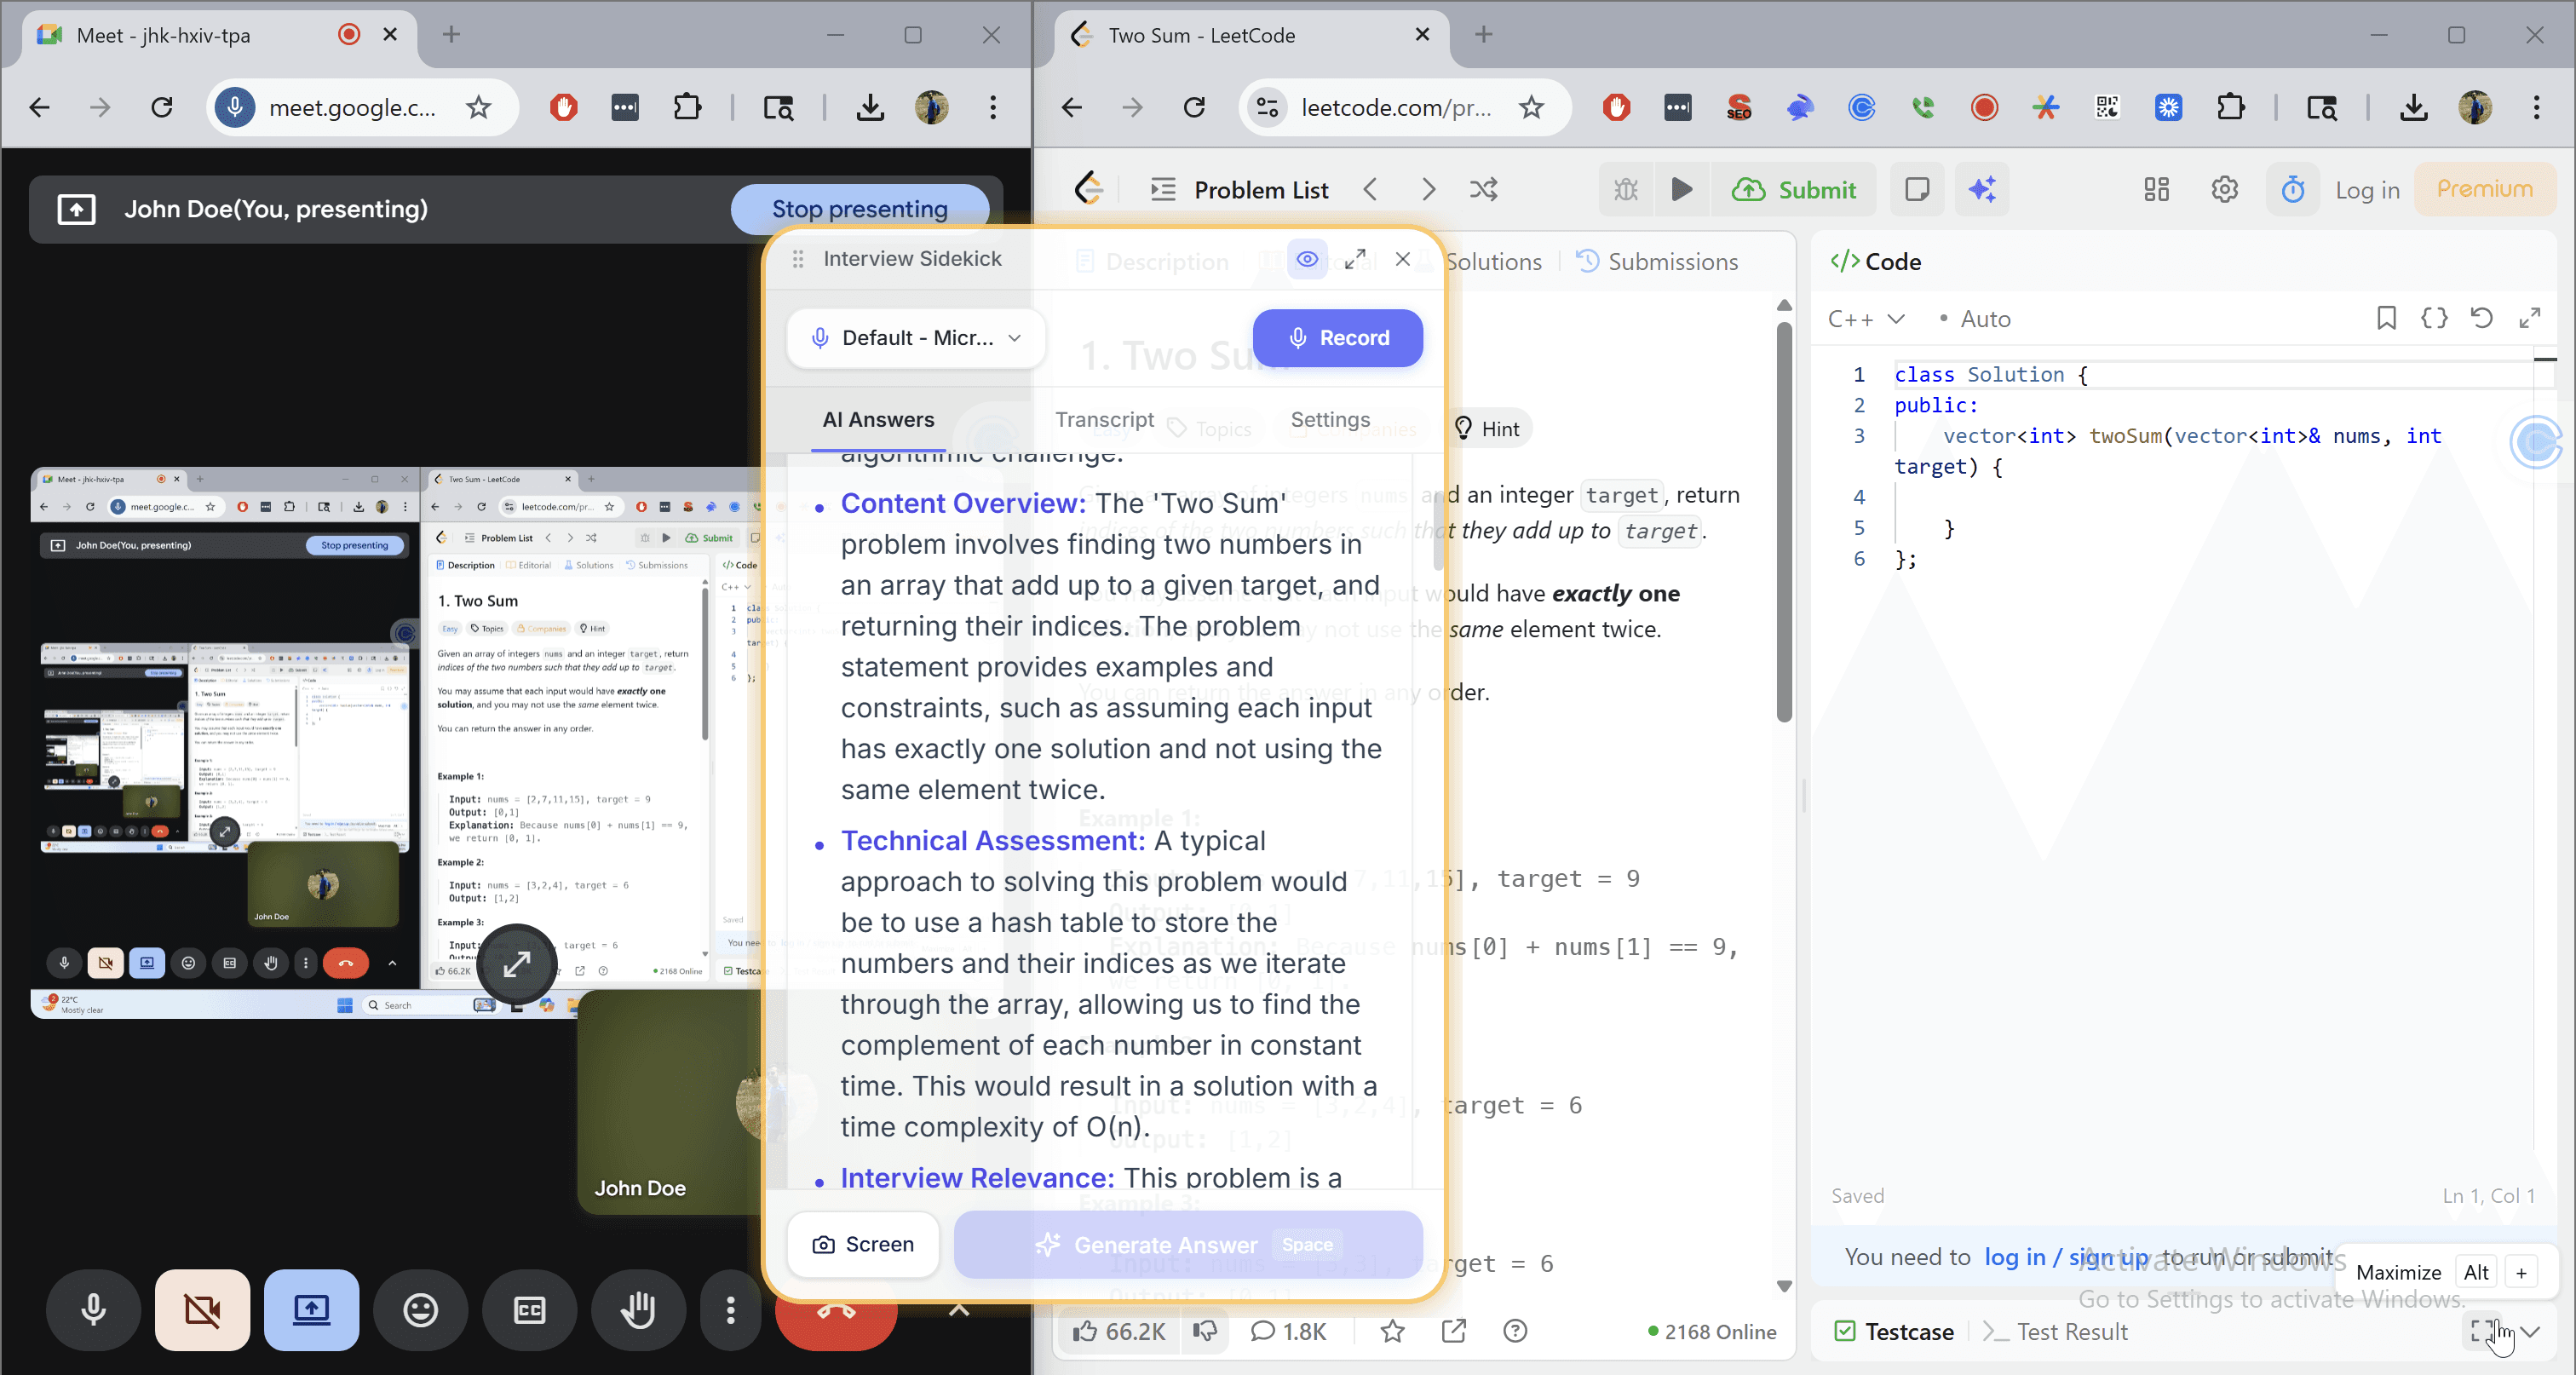Click the problem description scrollbar

click(x=1784, y=520)
